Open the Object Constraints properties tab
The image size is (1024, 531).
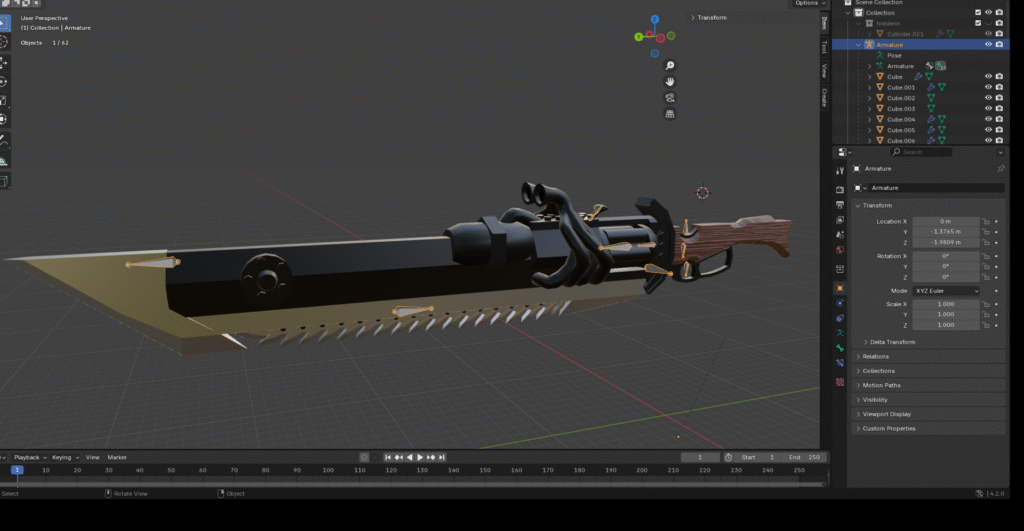pos(840,318)
